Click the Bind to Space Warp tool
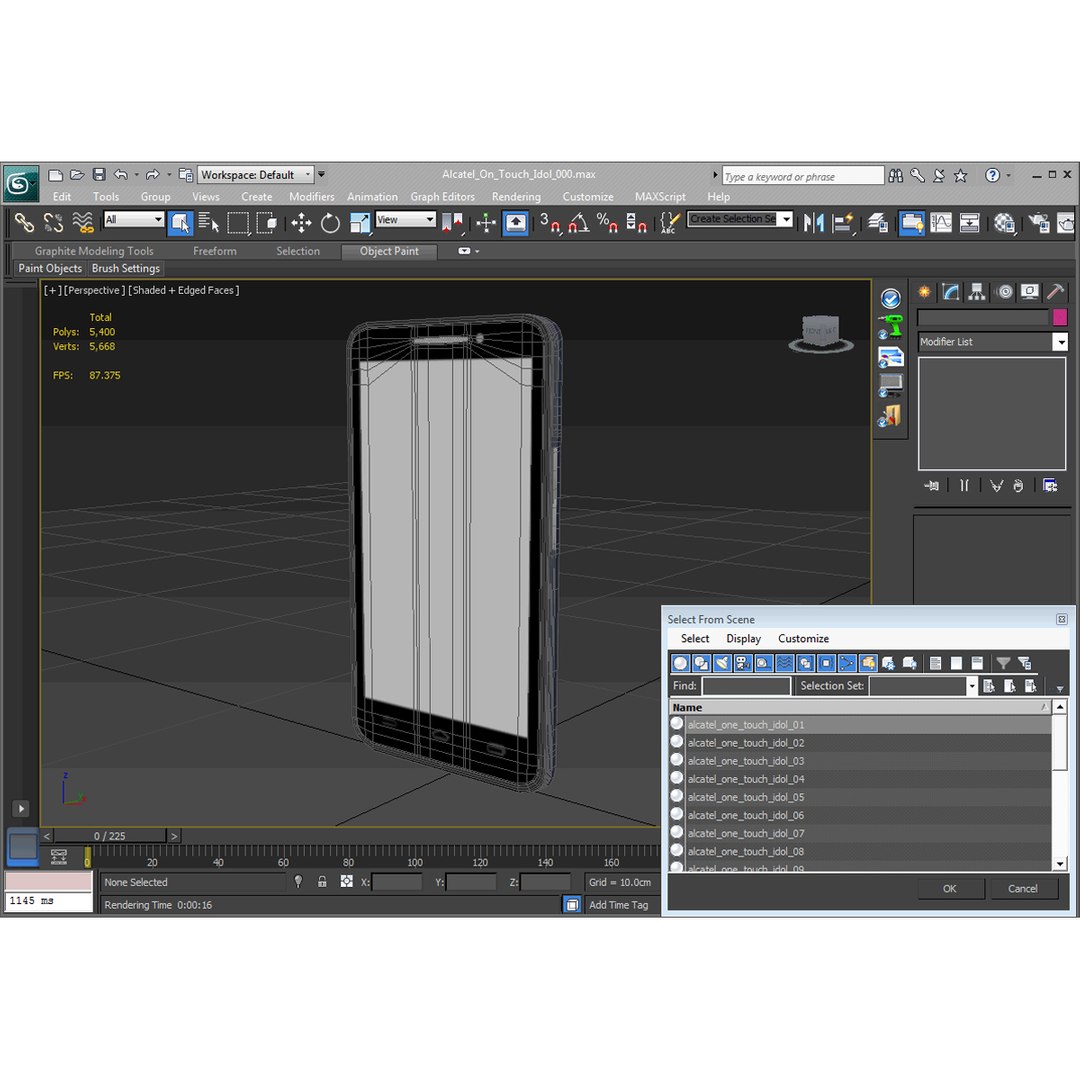The image size is (1080, 1080). (x=83, y=222)
